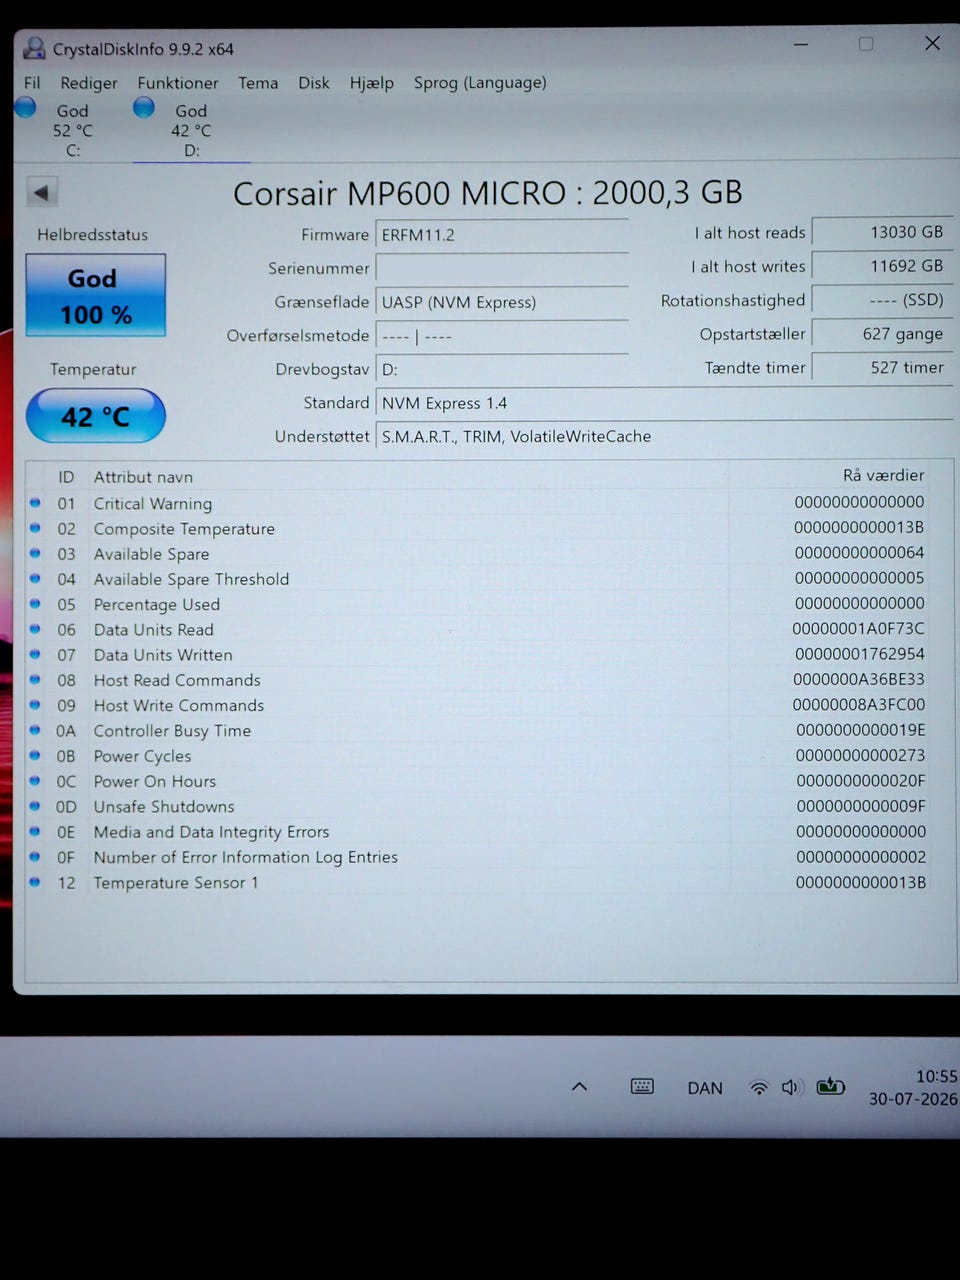The image size is (960, 1280).
Task: Click the Understøttet features field
Action: pyautogui.click(x=664, y=436)
